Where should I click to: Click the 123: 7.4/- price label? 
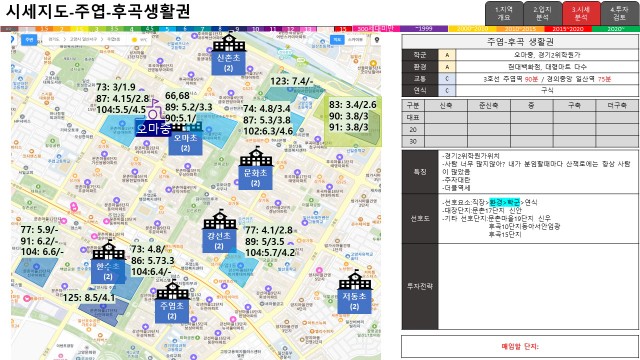pyautogui.click(x=291, y=82)
